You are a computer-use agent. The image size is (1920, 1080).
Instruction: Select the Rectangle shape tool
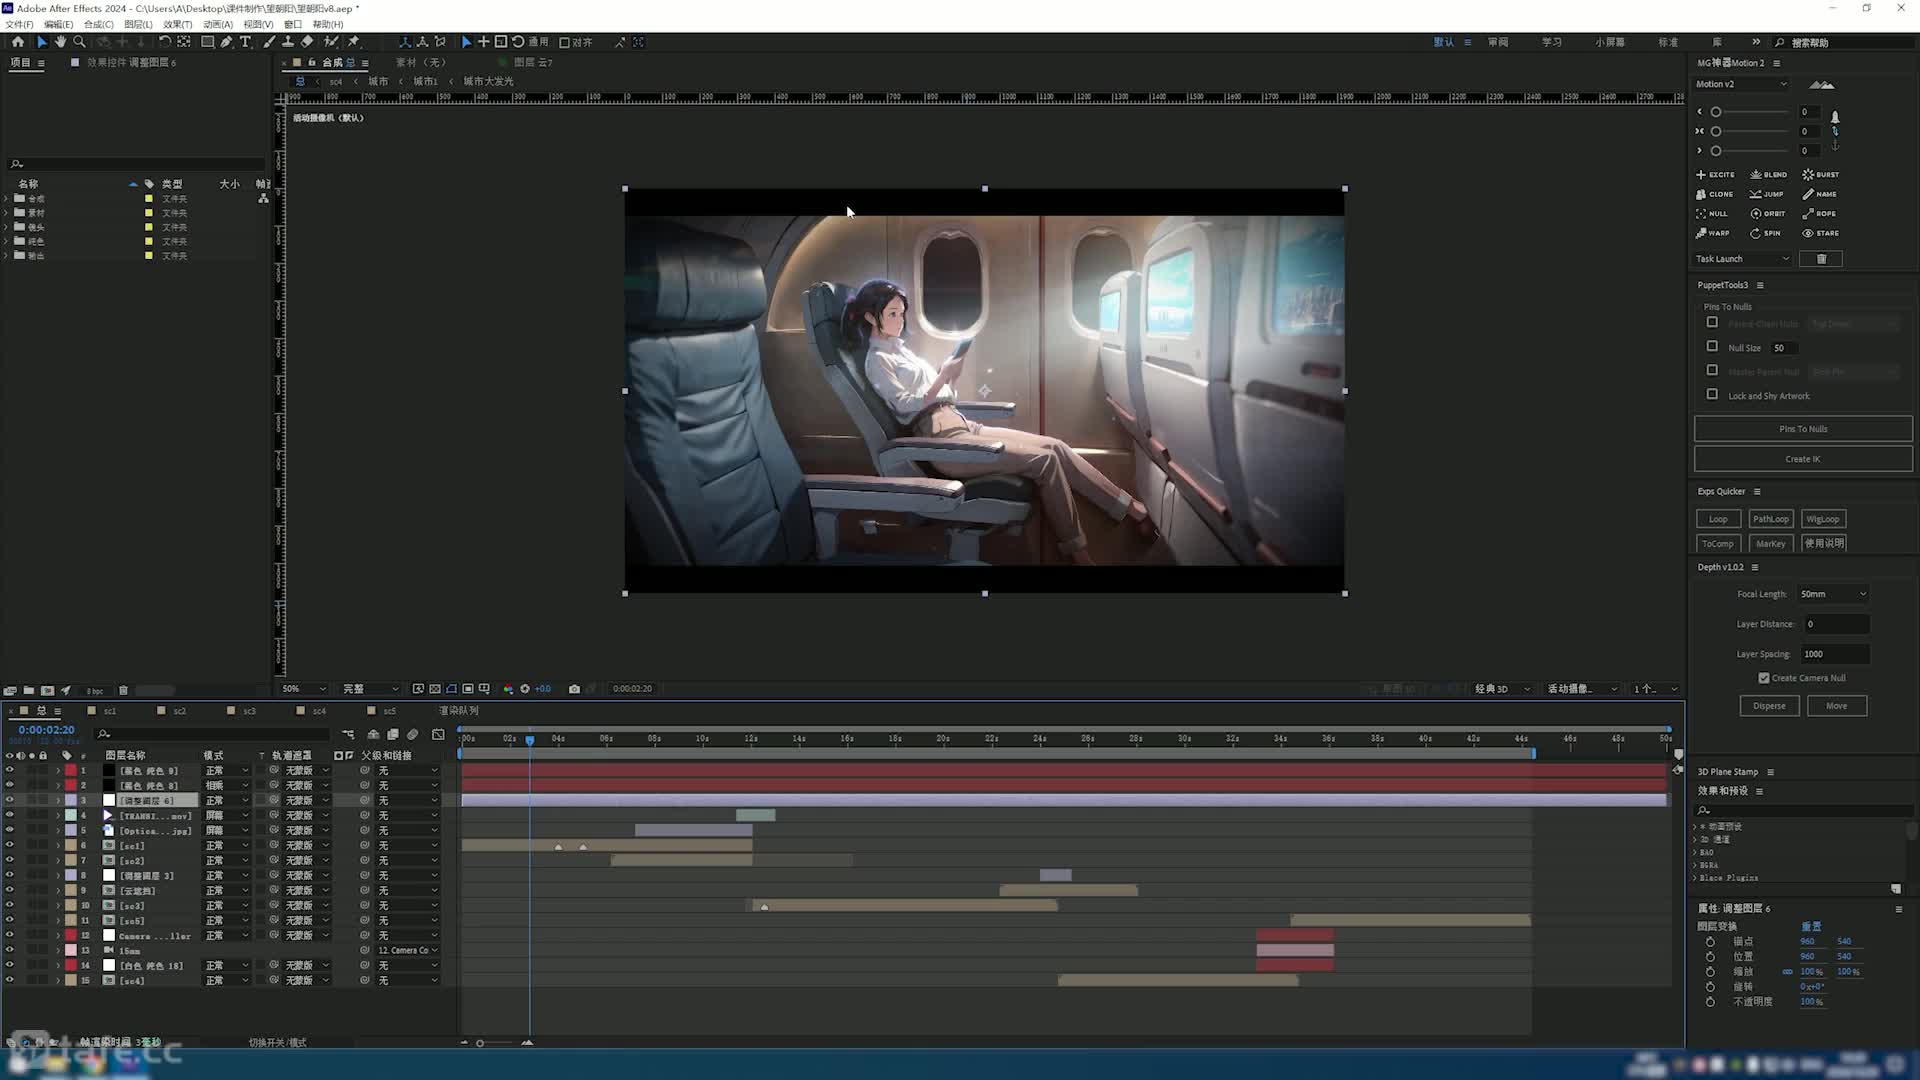(207, 42)
